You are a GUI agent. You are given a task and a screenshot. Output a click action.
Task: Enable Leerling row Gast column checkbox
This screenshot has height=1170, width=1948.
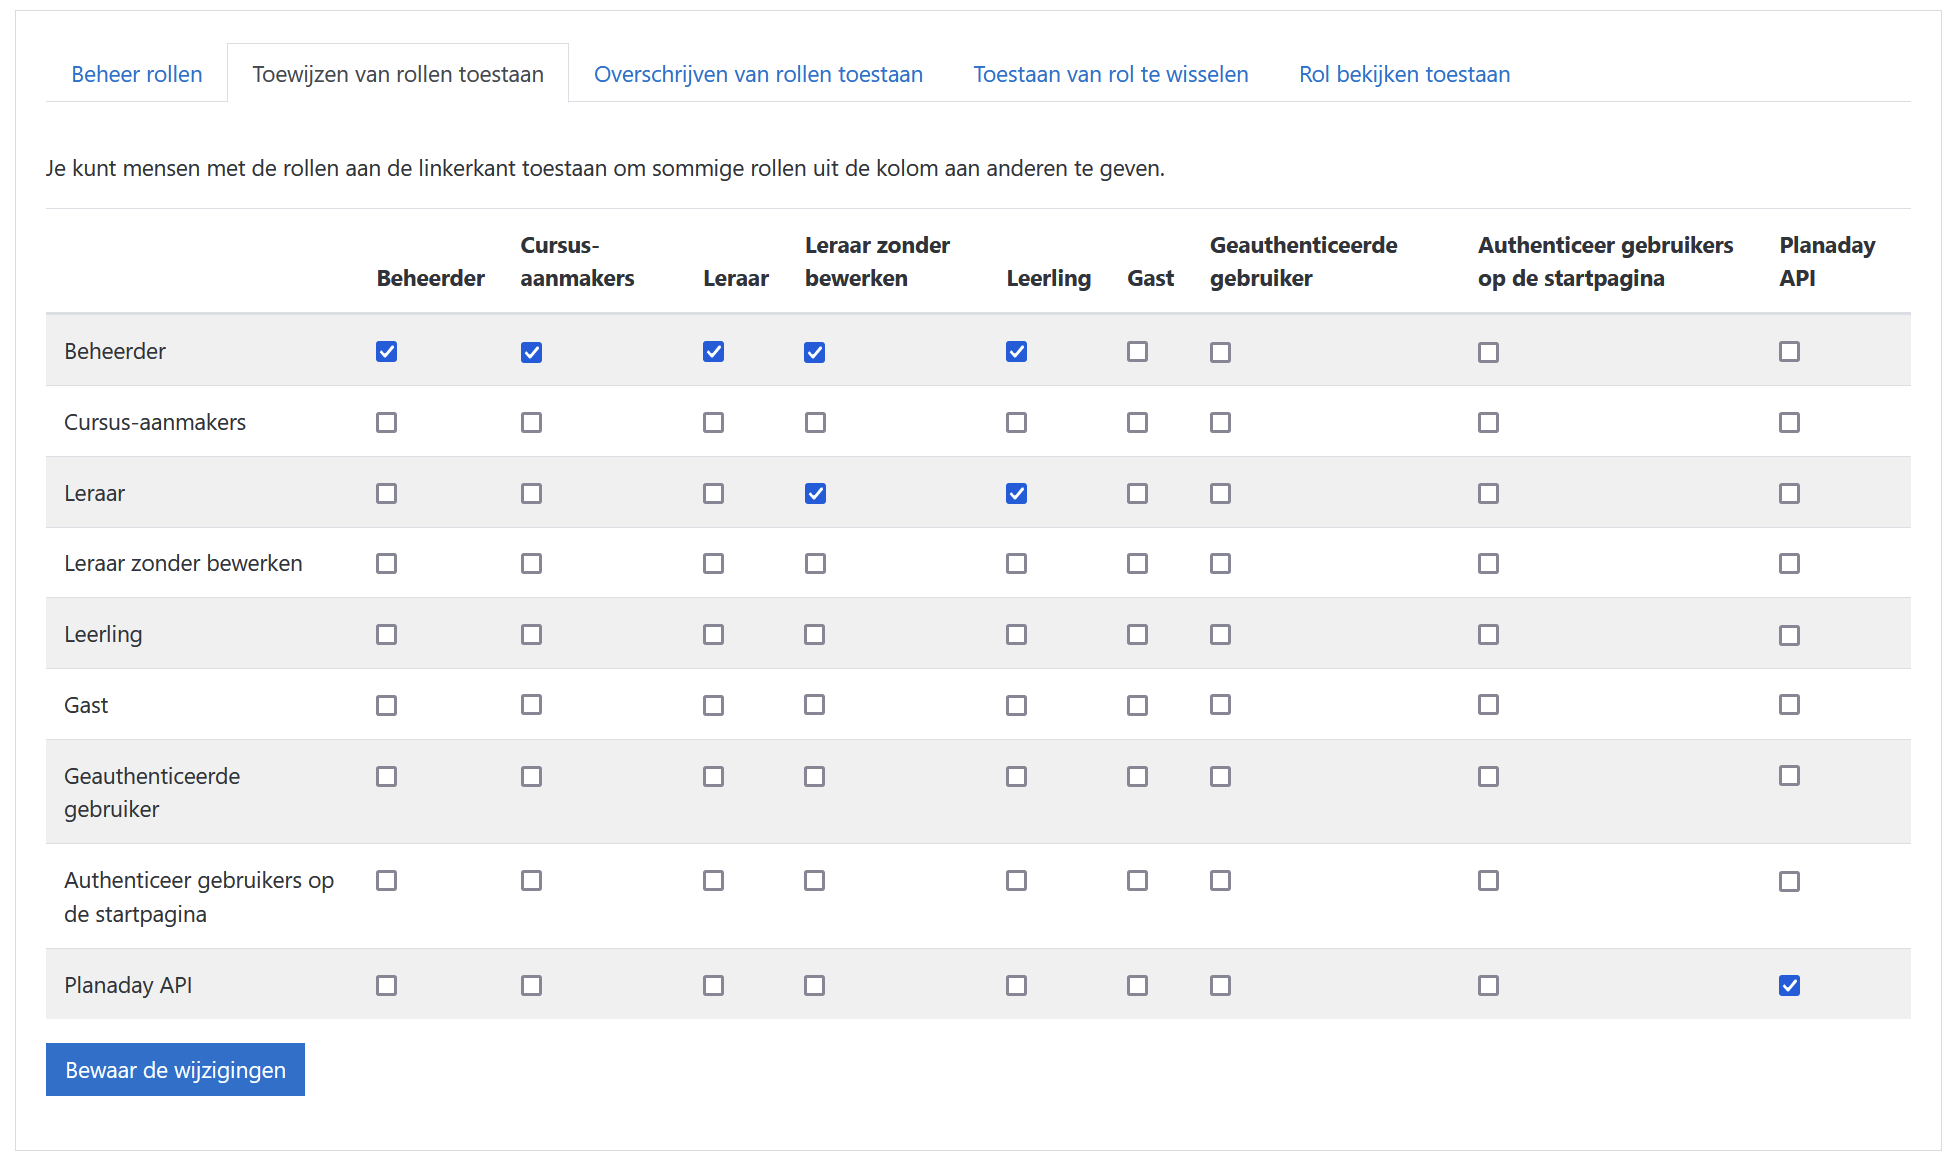(1137, 634)
